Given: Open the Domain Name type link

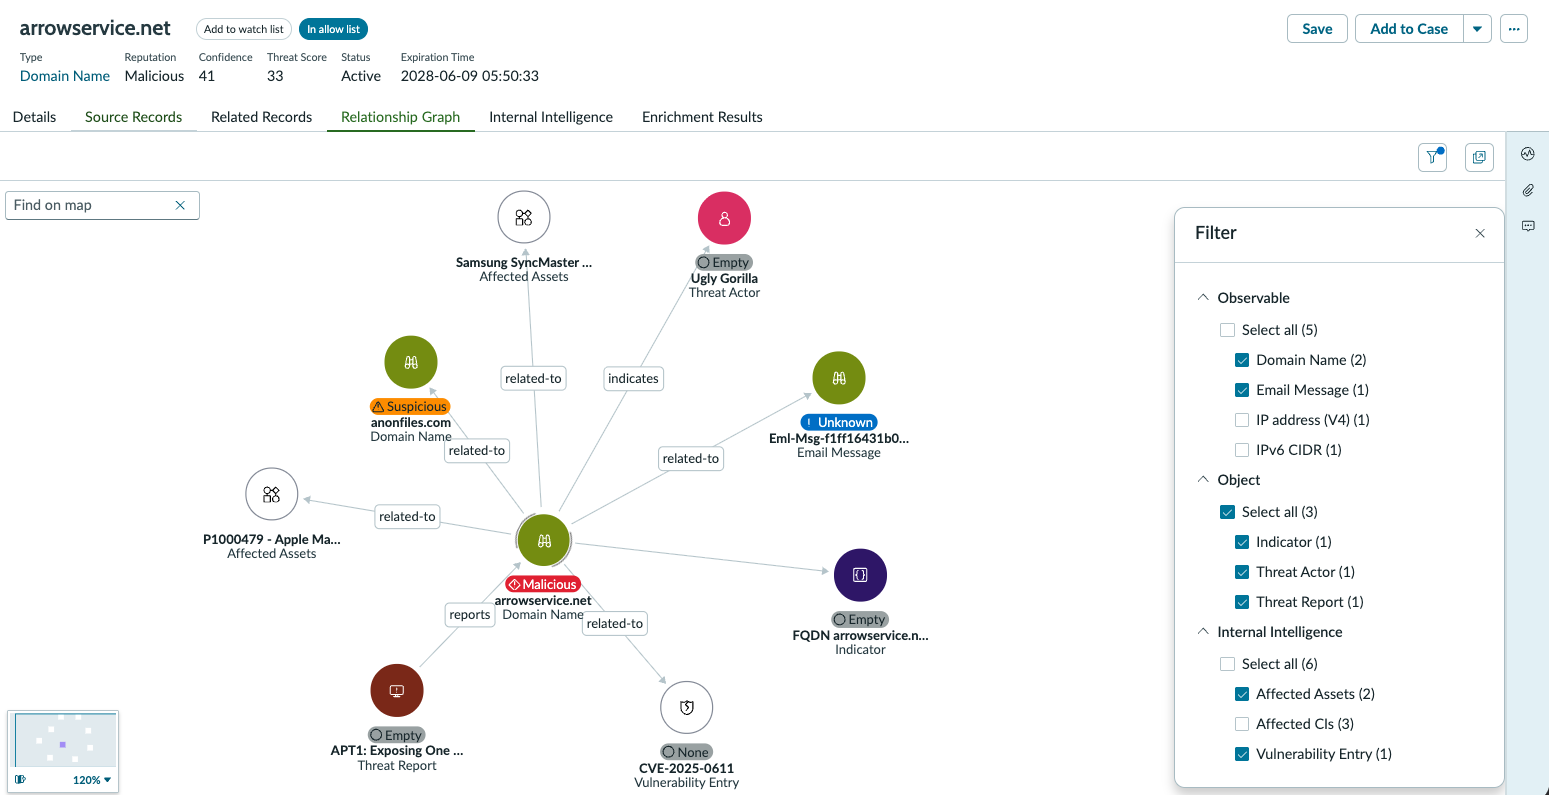Looking at the screenshot, I should tap(65, 76).
